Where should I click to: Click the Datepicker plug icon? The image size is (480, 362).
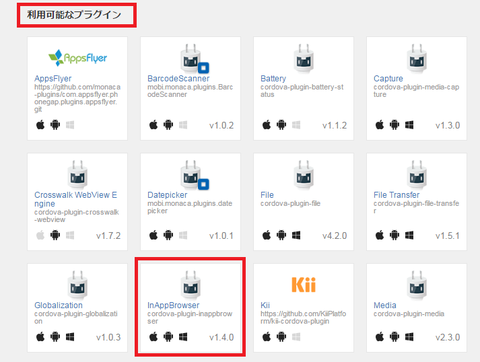tap(194, 175)
